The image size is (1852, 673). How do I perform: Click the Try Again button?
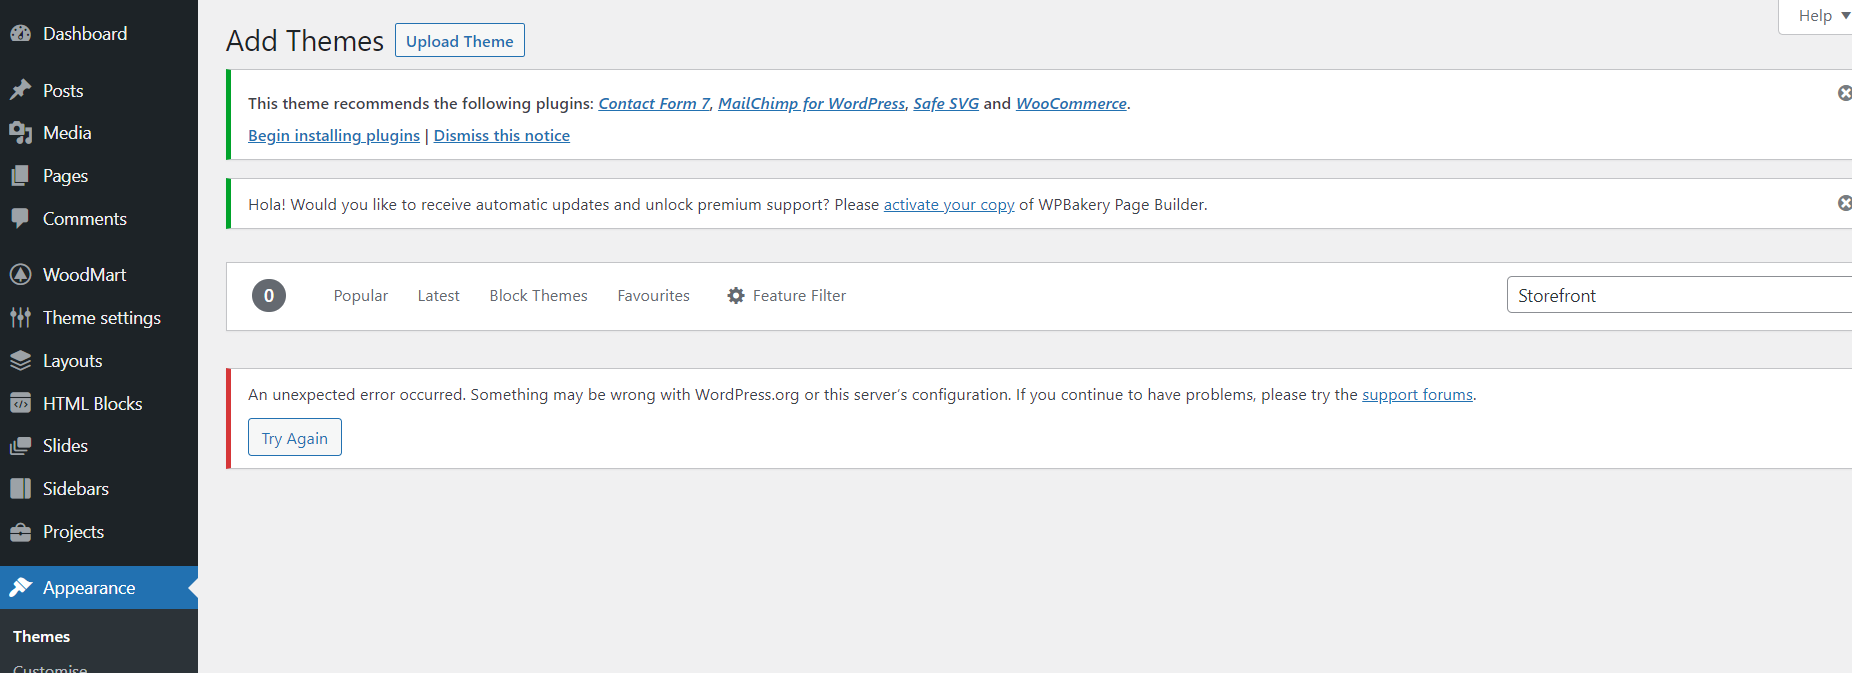(295, 438)
